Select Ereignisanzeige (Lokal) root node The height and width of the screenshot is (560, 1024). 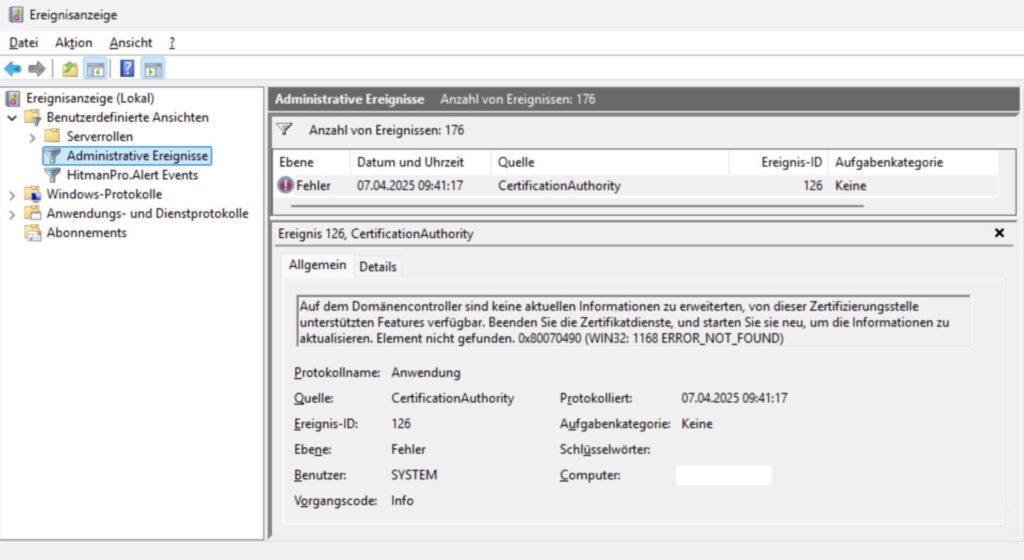tap(90, 99)
